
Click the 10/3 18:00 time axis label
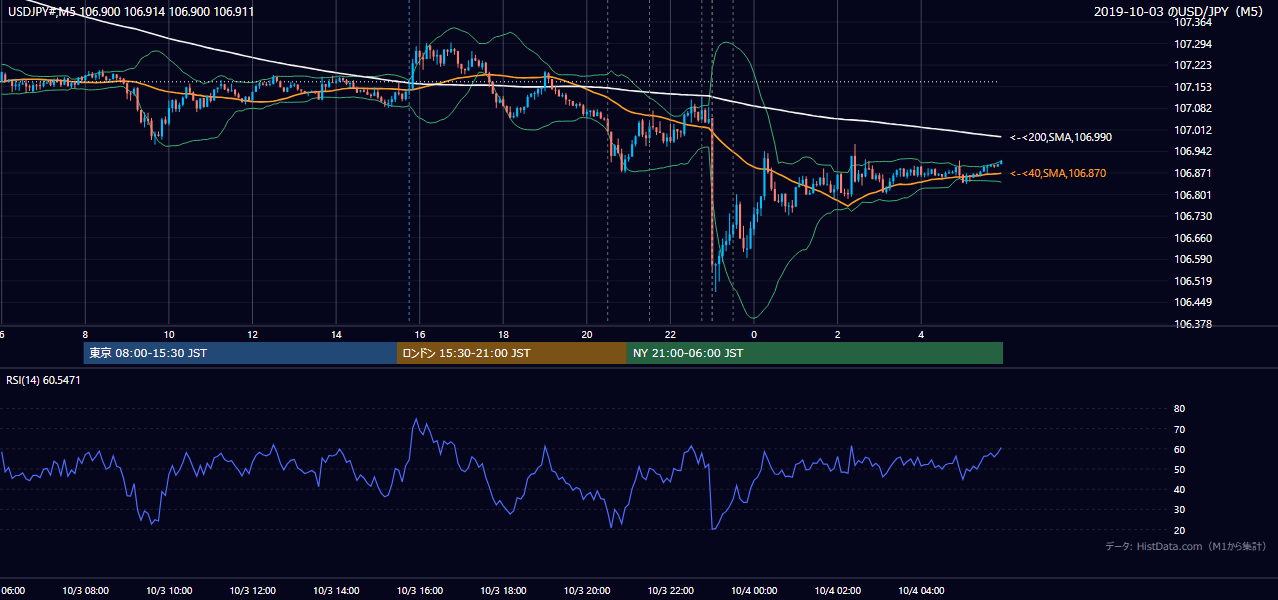pyautogui.click(x=503, y=591)
